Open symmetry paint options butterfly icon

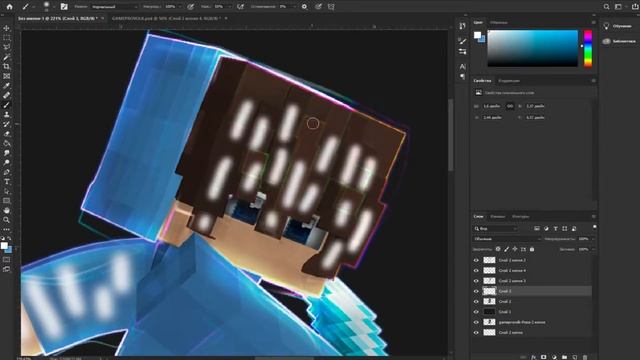click(331, 7)
